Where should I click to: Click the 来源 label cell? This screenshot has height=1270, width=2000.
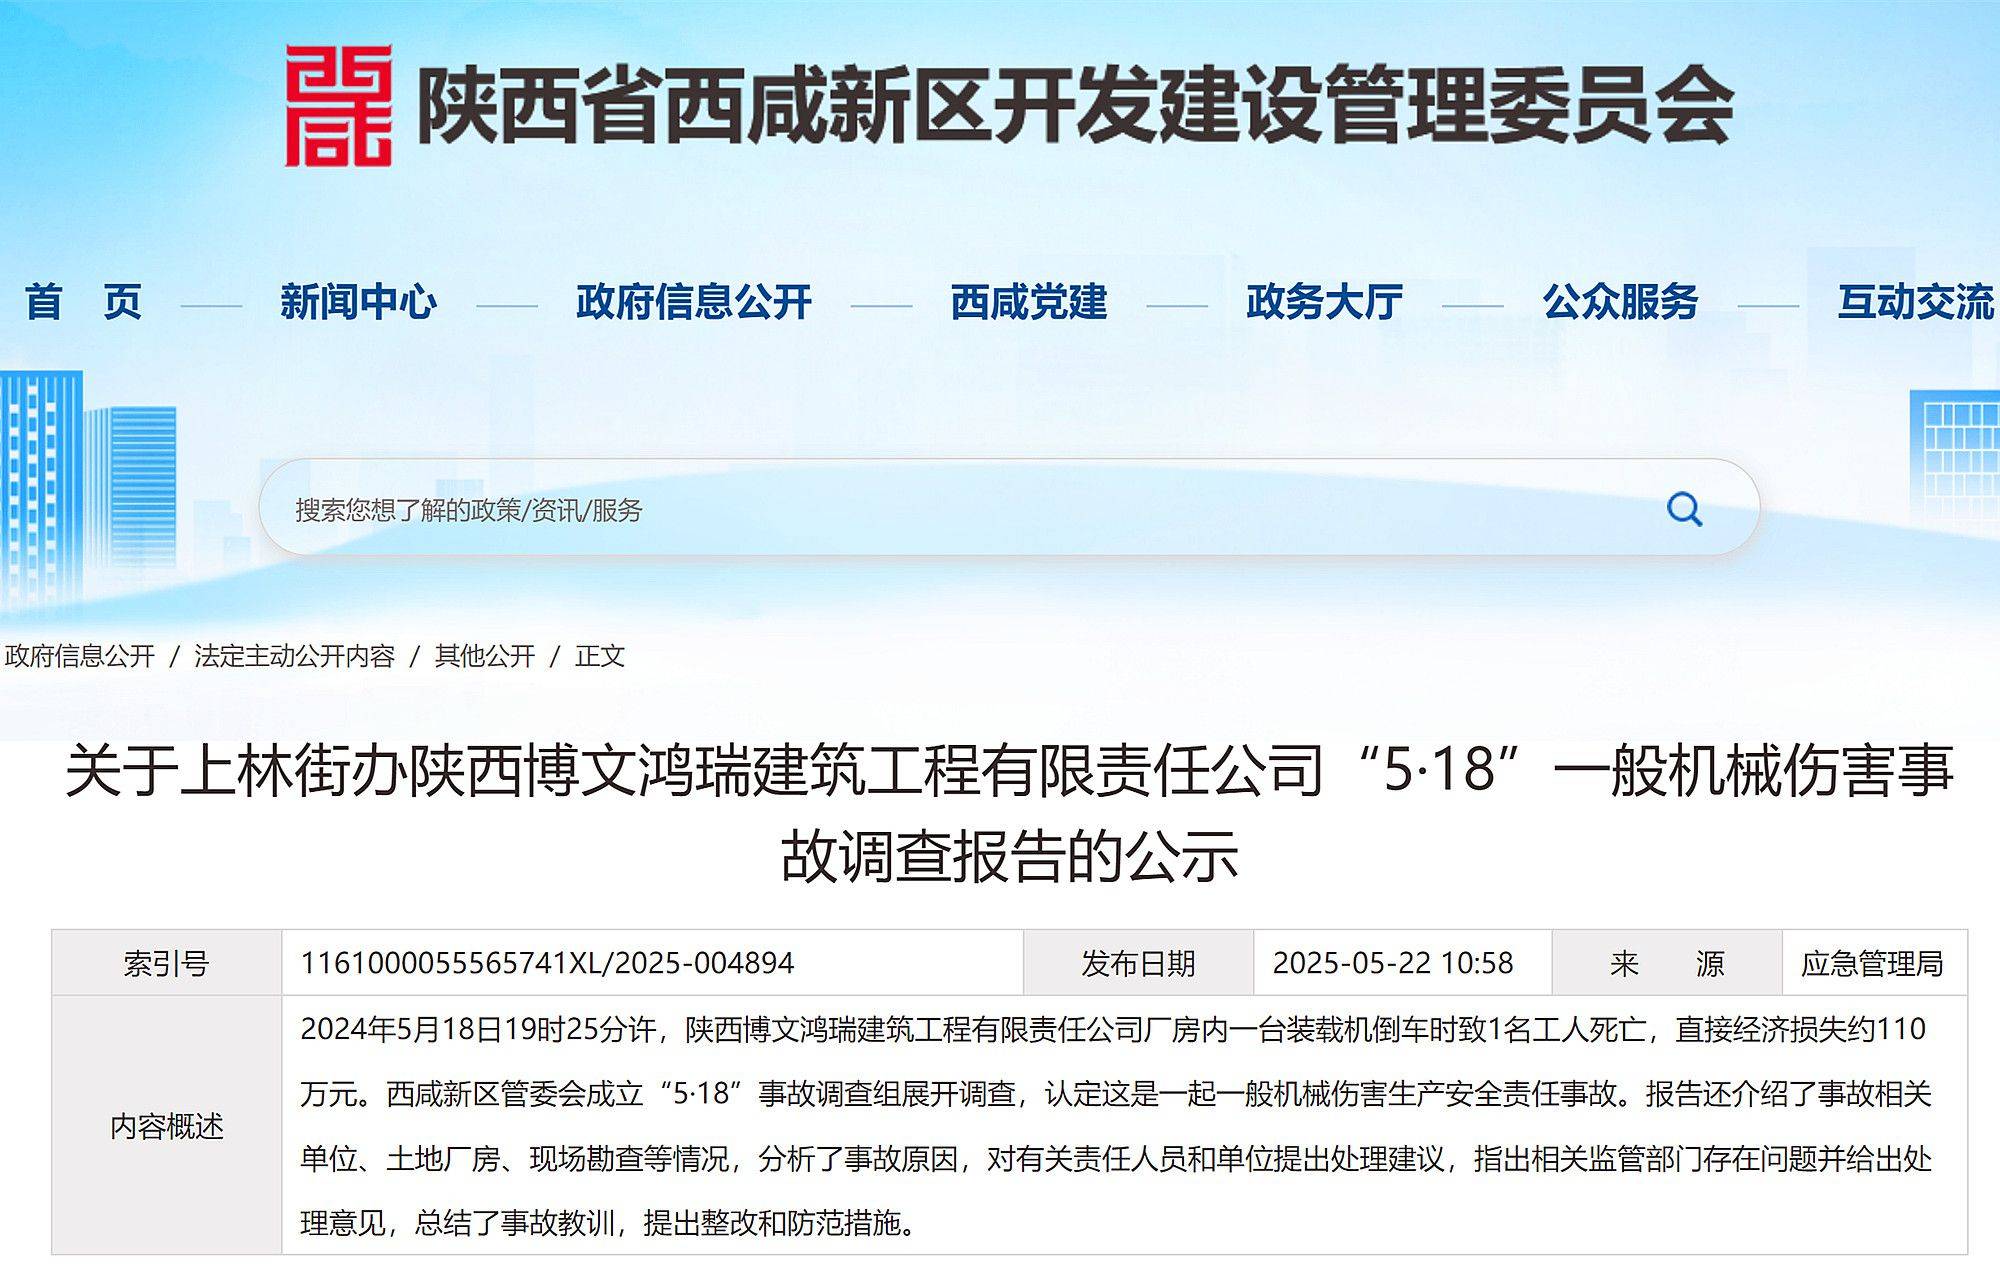[x=1667, y=963]
